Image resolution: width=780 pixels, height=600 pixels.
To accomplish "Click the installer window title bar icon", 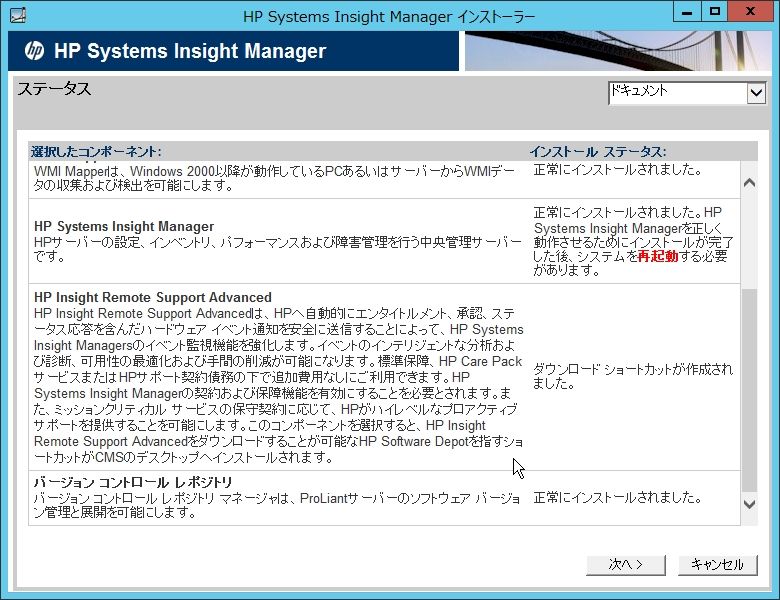I will click(18, 15).
